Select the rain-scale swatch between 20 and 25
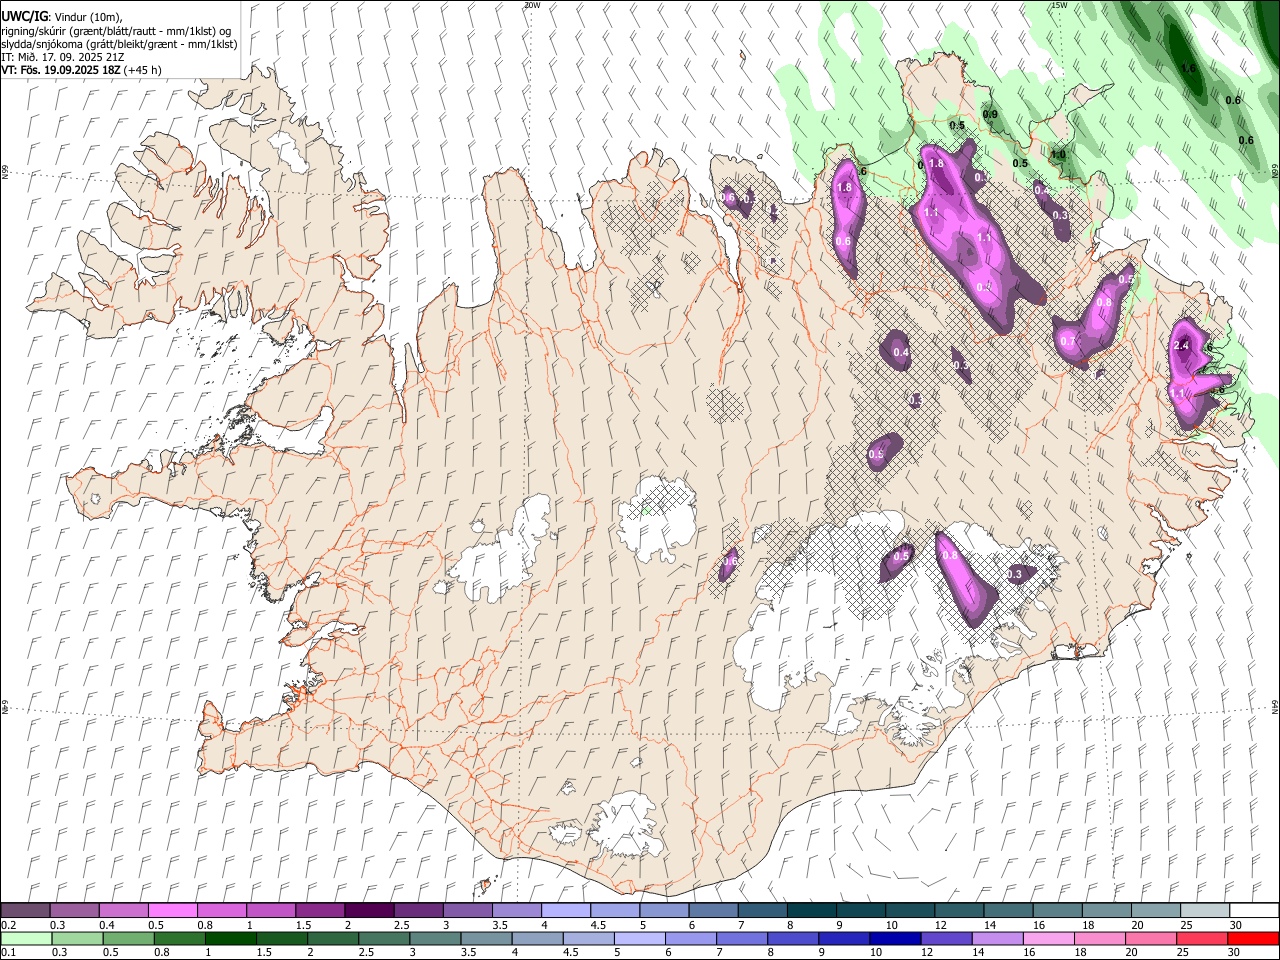The width and height of the screenshot is (1280, 960). point(1149,939)
